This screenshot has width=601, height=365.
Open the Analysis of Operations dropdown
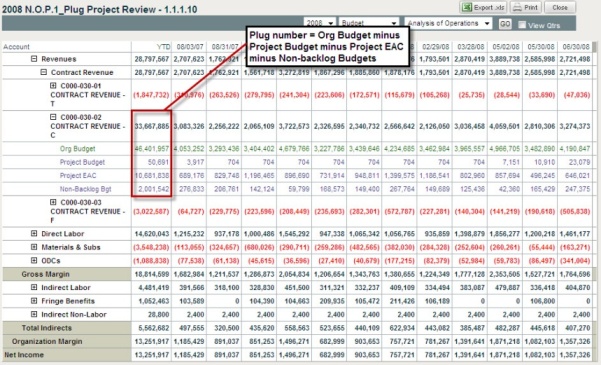point(448,23)
